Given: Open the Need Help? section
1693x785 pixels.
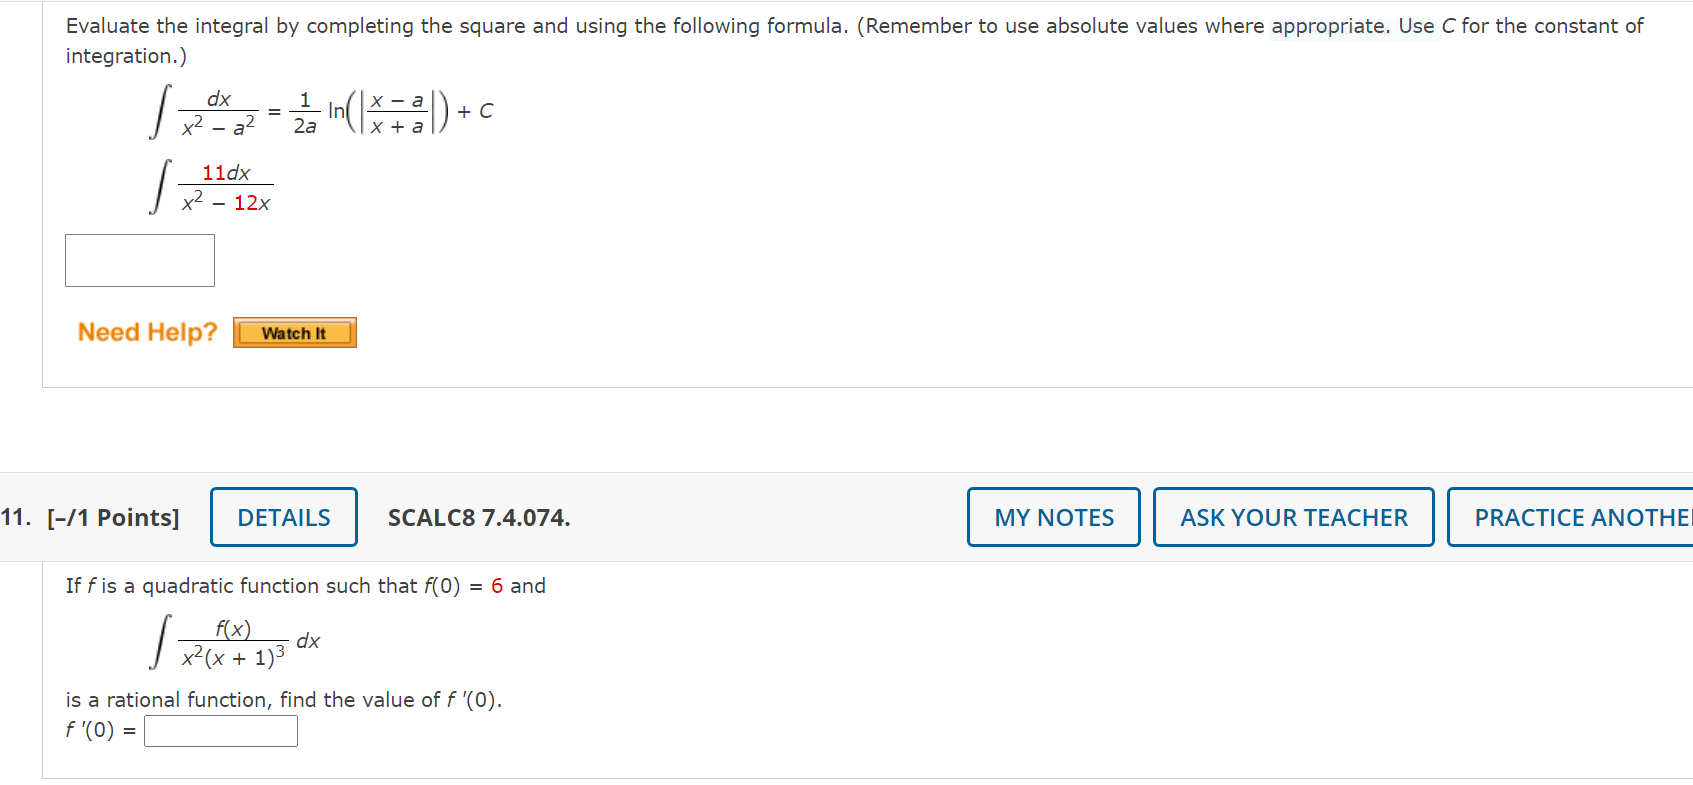Looking at the screenshot, I should coord(147,332).
